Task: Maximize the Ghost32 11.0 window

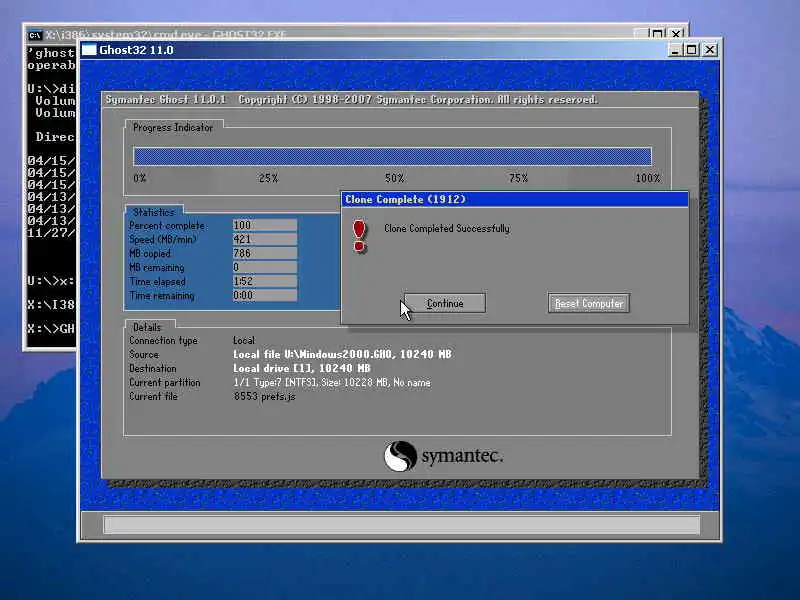Action: pyautogui.click(x=691, y=50)
